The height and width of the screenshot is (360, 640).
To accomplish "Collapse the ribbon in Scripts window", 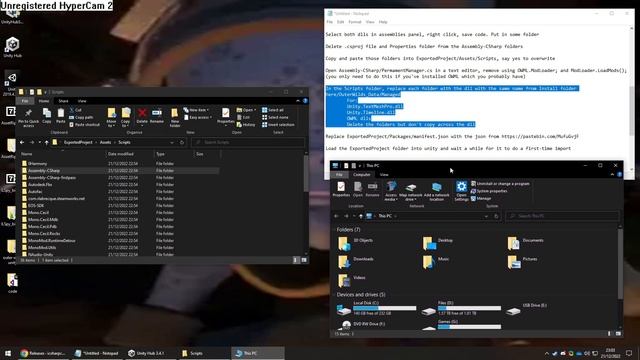I will 298,101.
